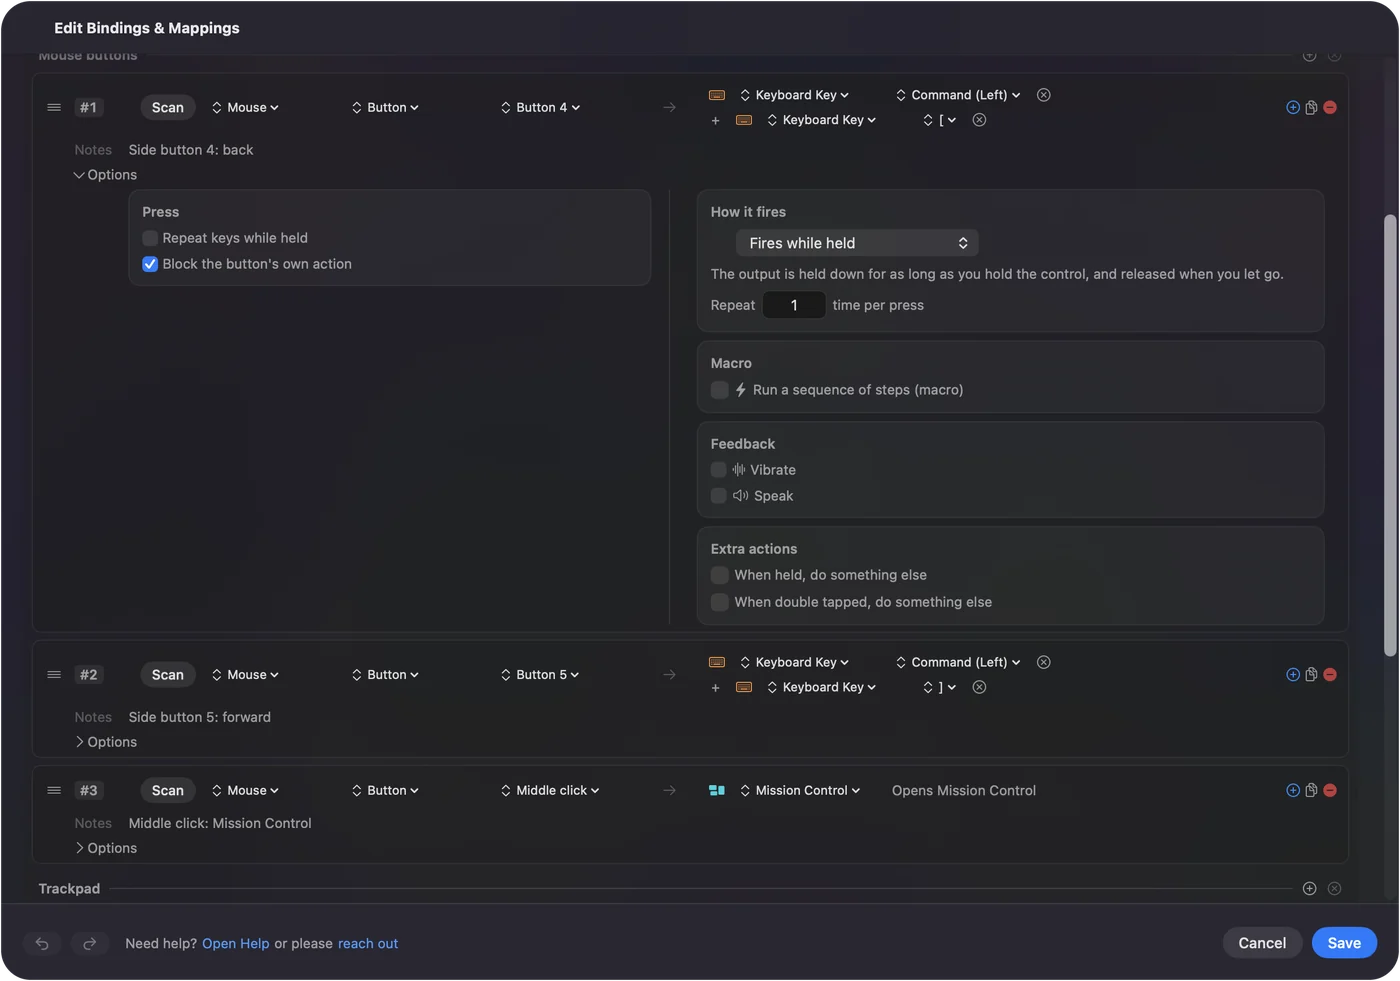Add a new Trackpad binding

coord(1310,888)
